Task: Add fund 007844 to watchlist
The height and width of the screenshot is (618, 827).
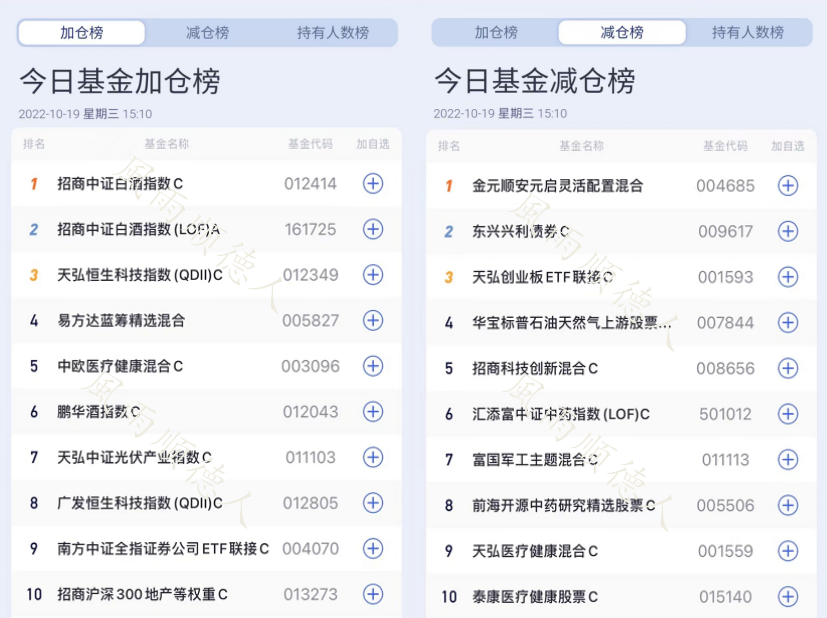Action: coord(788,323)
